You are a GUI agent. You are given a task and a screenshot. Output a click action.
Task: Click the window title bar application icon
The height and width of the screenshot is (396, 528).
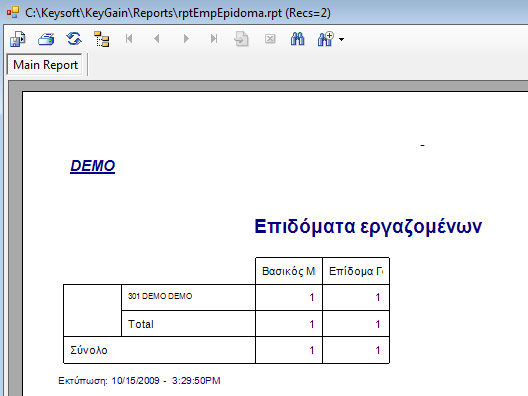point(13,12)
